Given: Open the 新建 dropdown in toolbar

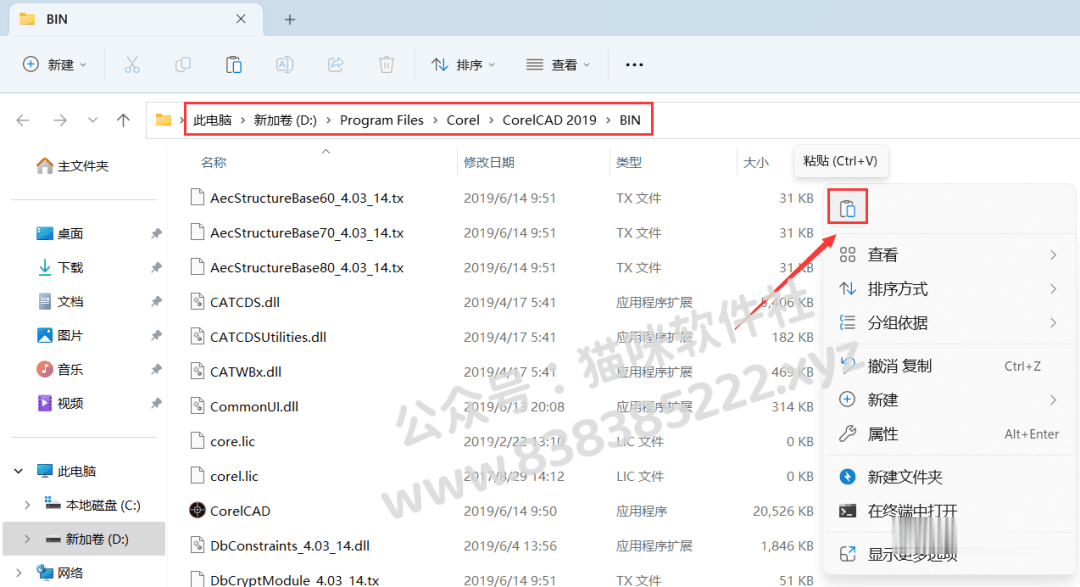Looking at the screenshot, I should click(54, 65).
